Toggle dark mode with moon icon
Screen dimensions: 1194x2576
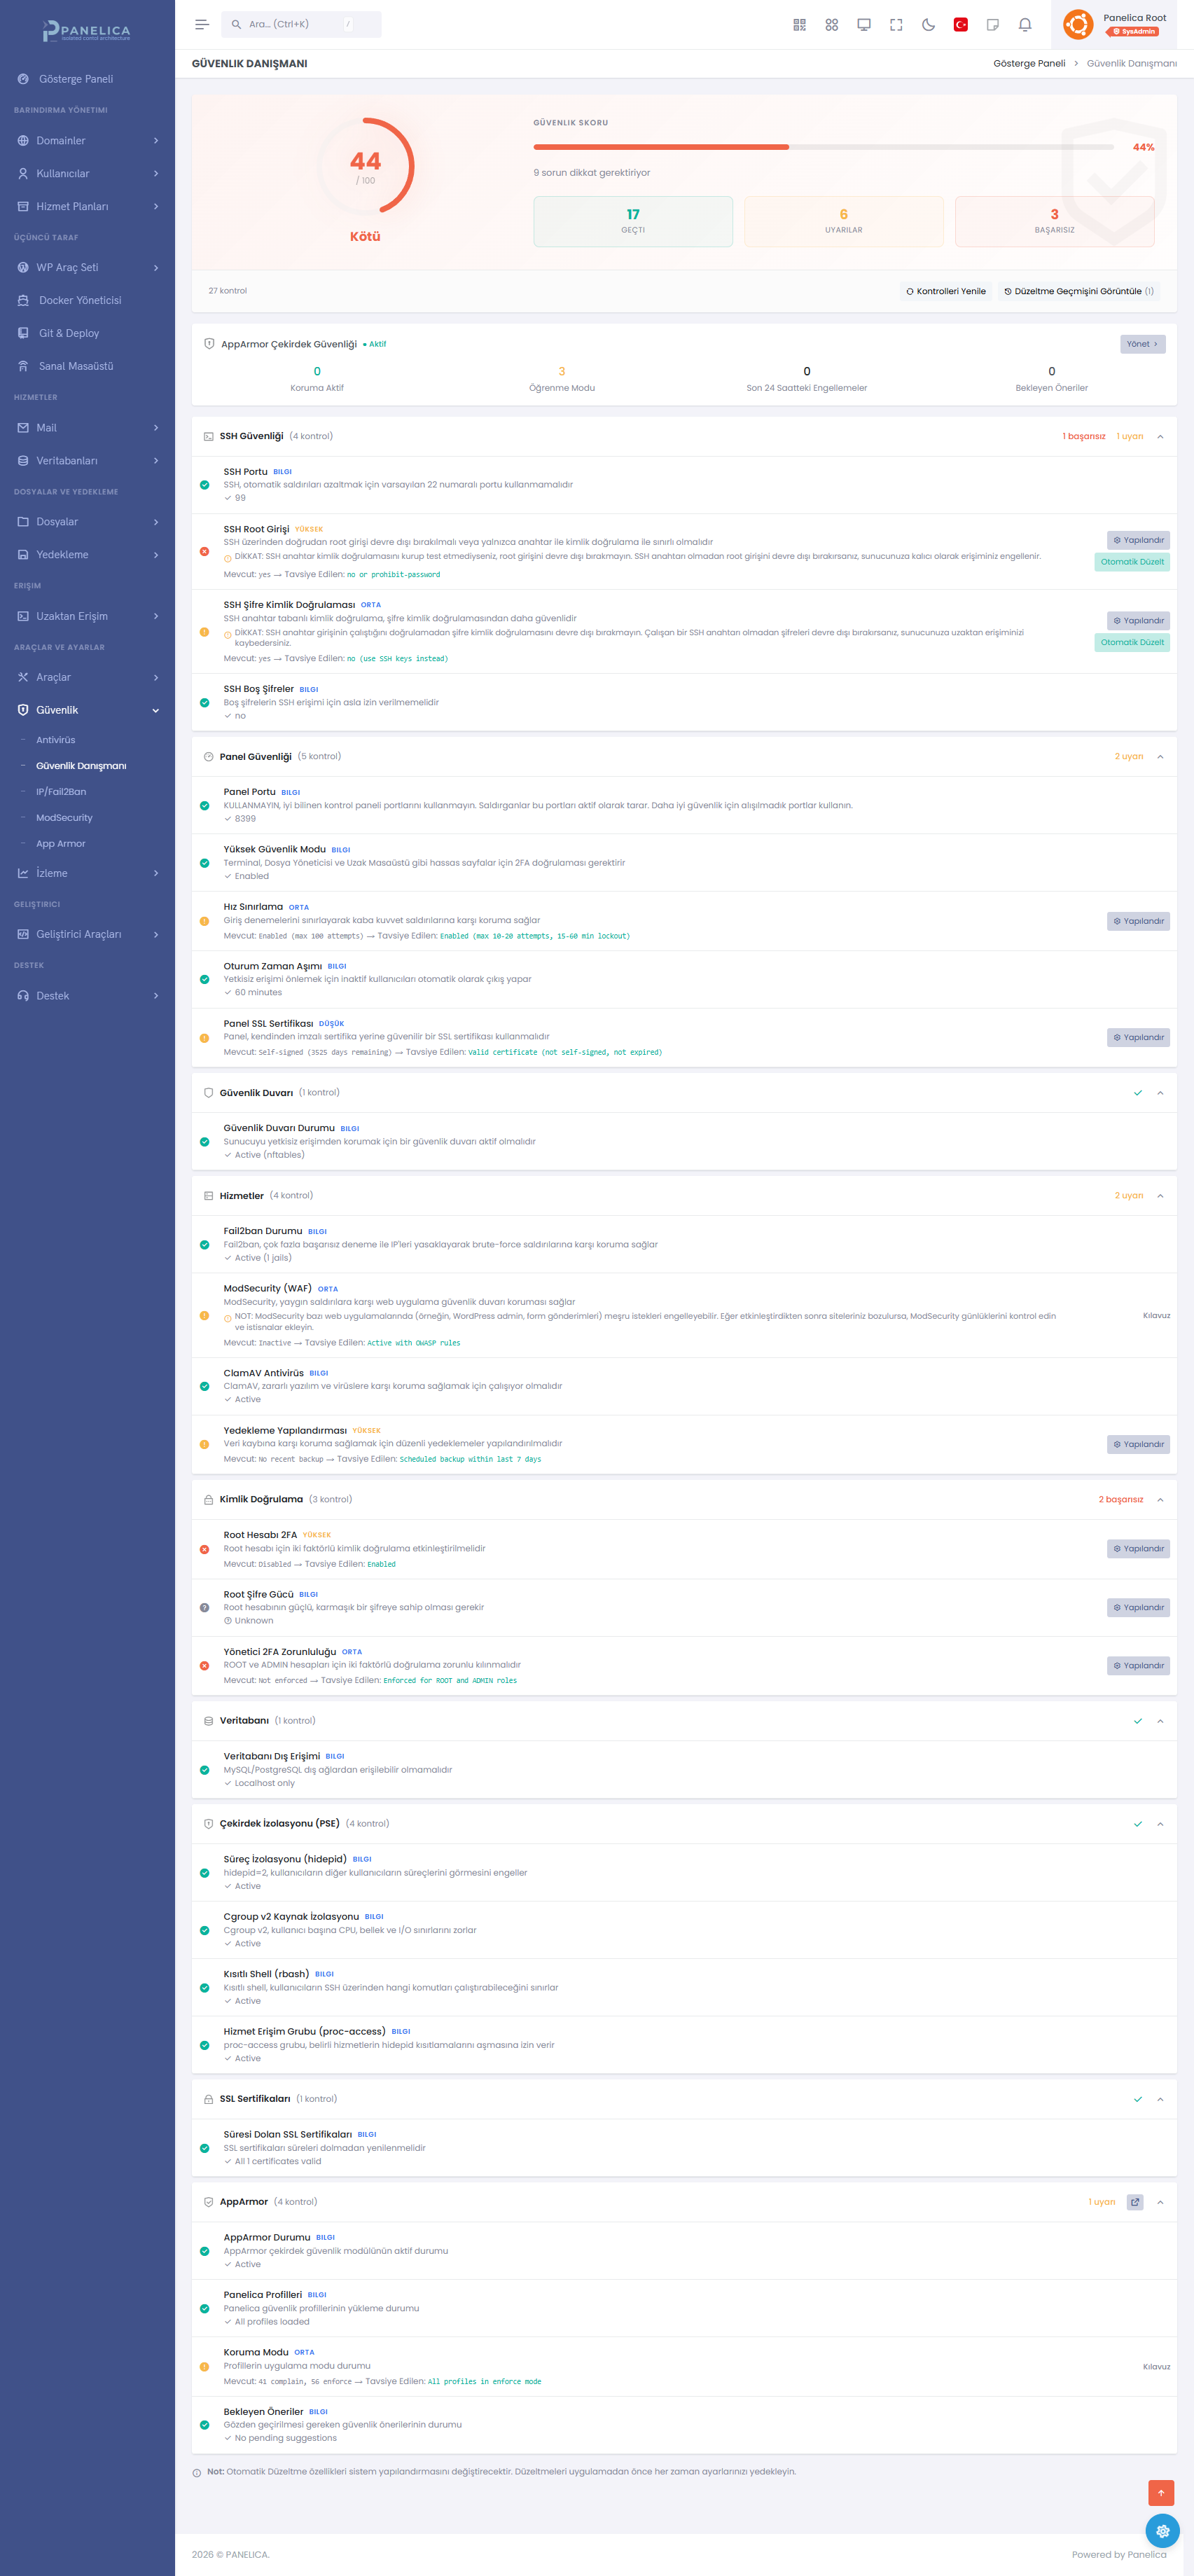928,25
